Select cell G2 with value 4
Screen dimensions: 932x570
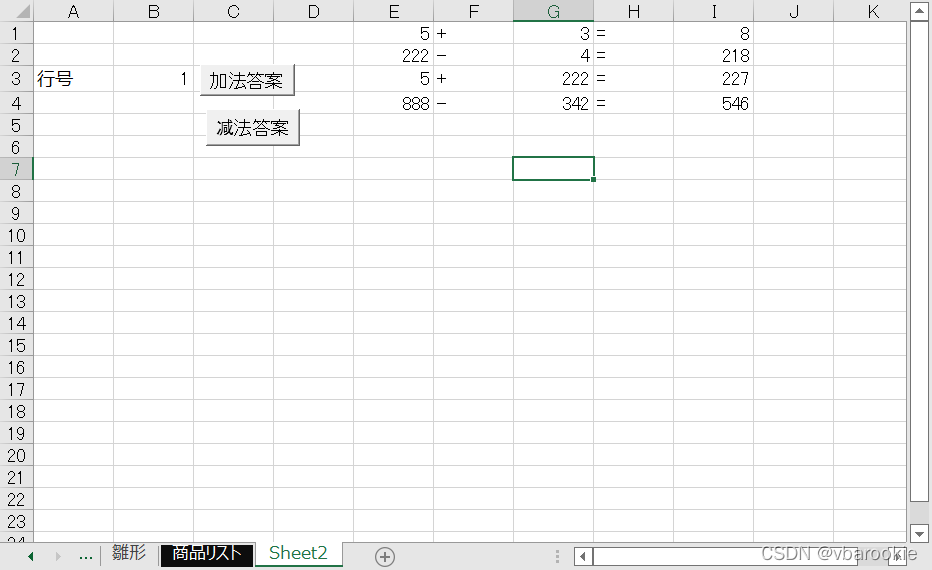[553, 55]
